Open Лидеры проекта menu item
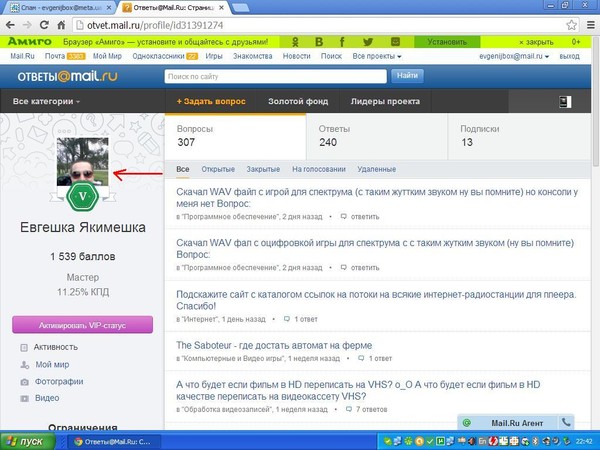The image size is (600, 450). coord(385,101)
